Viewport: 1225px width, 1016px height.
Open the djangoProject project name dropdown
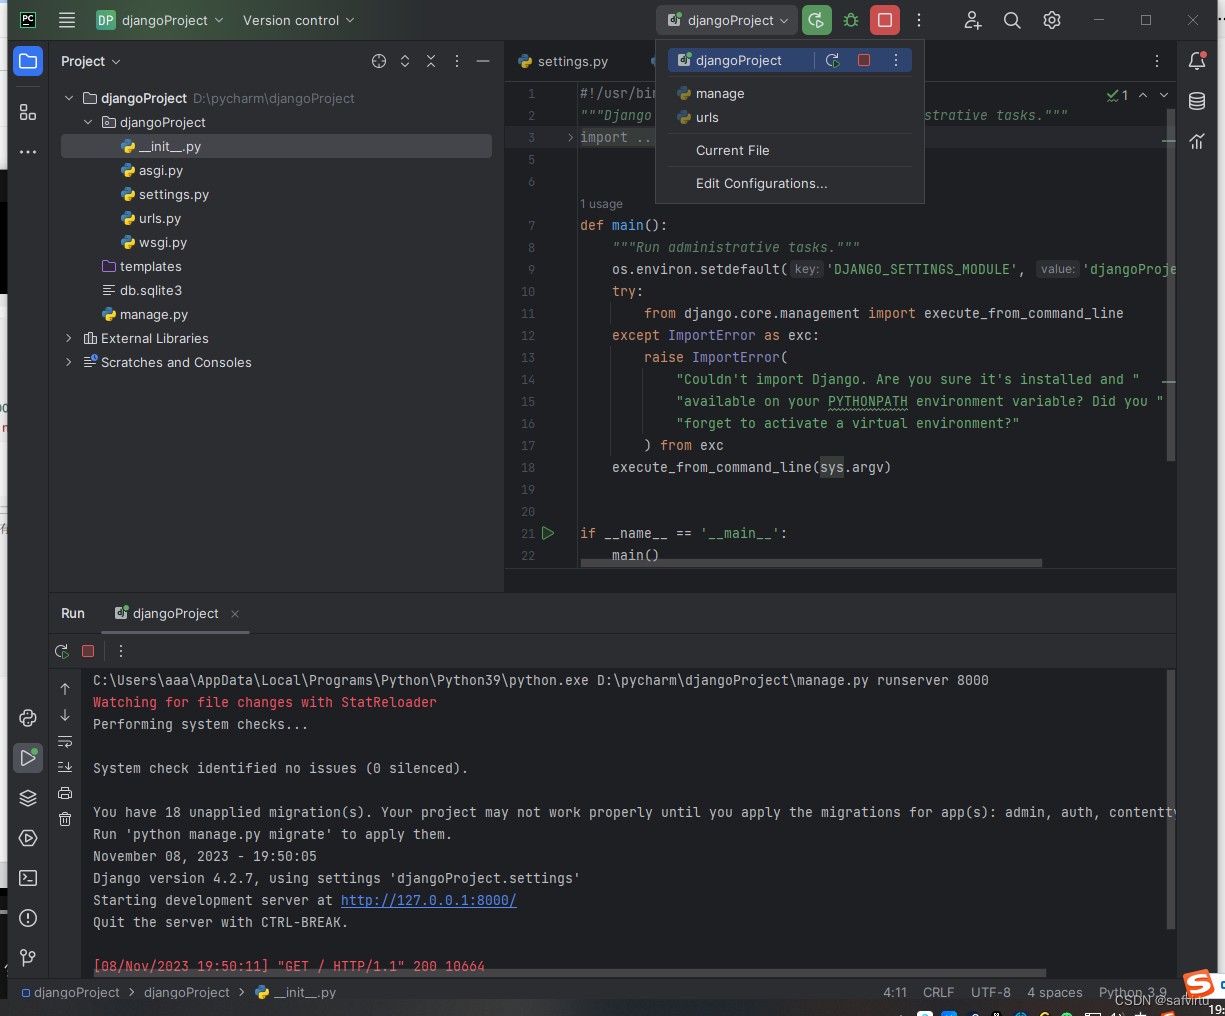tap(160, 20)
